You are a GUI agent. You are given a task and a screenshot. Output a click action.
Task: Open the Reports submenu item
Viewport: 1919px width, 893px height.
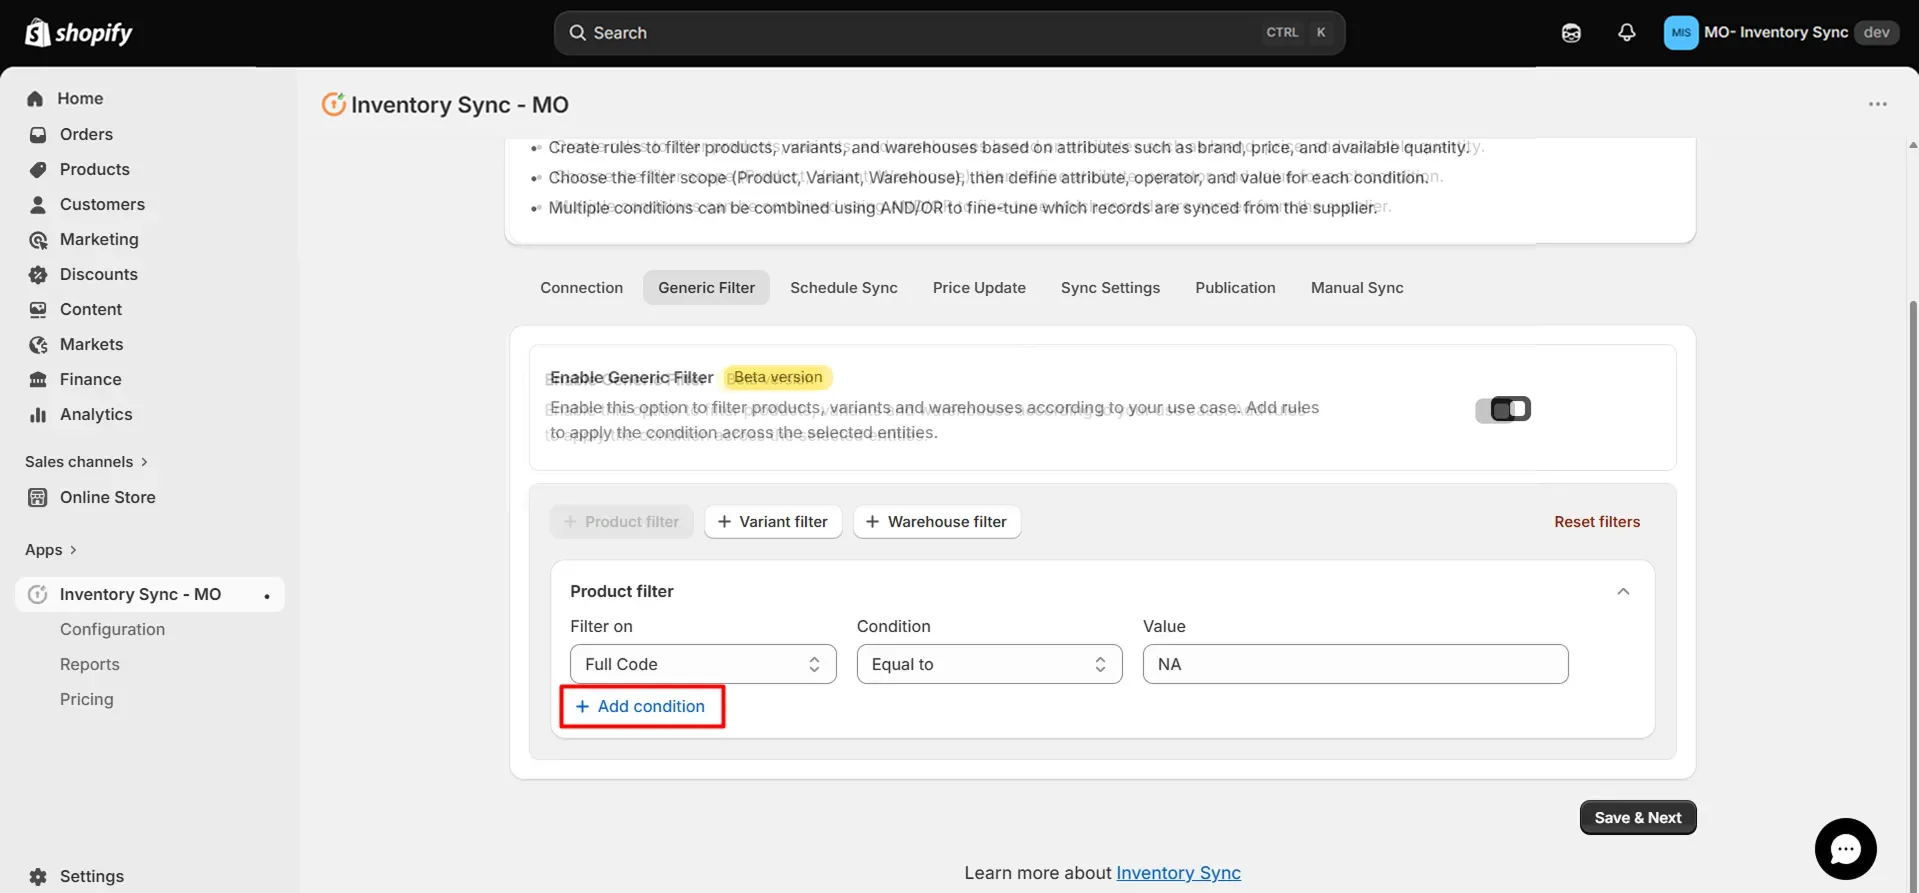[89, 664]
